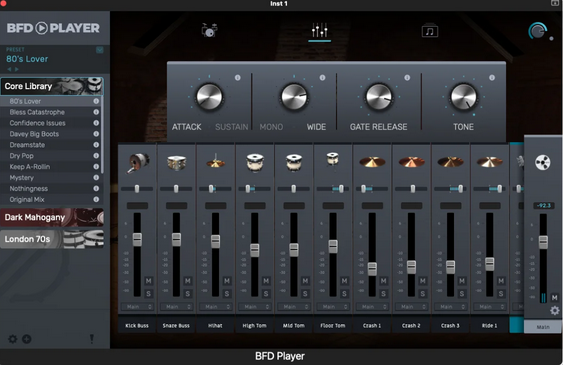Mute the High Tom channel
This screenshot has width=563, height=365.
click(x=266, y=281)
